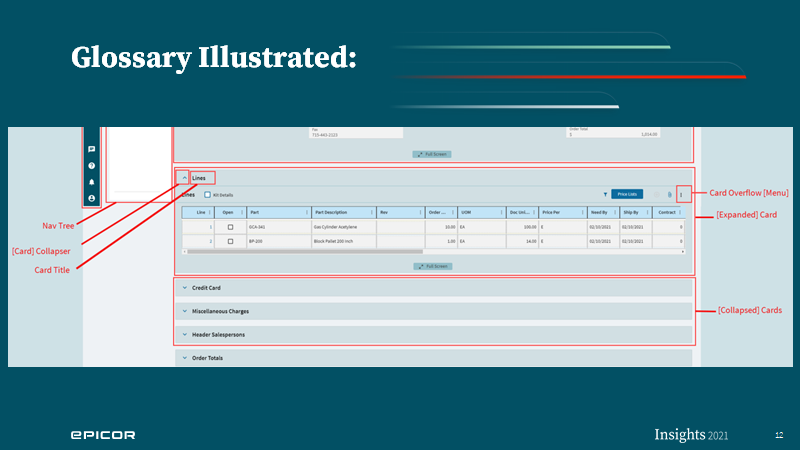Select the GCA-341 part cell
This screenshot has width=800, height=450.
pos(279,227)
